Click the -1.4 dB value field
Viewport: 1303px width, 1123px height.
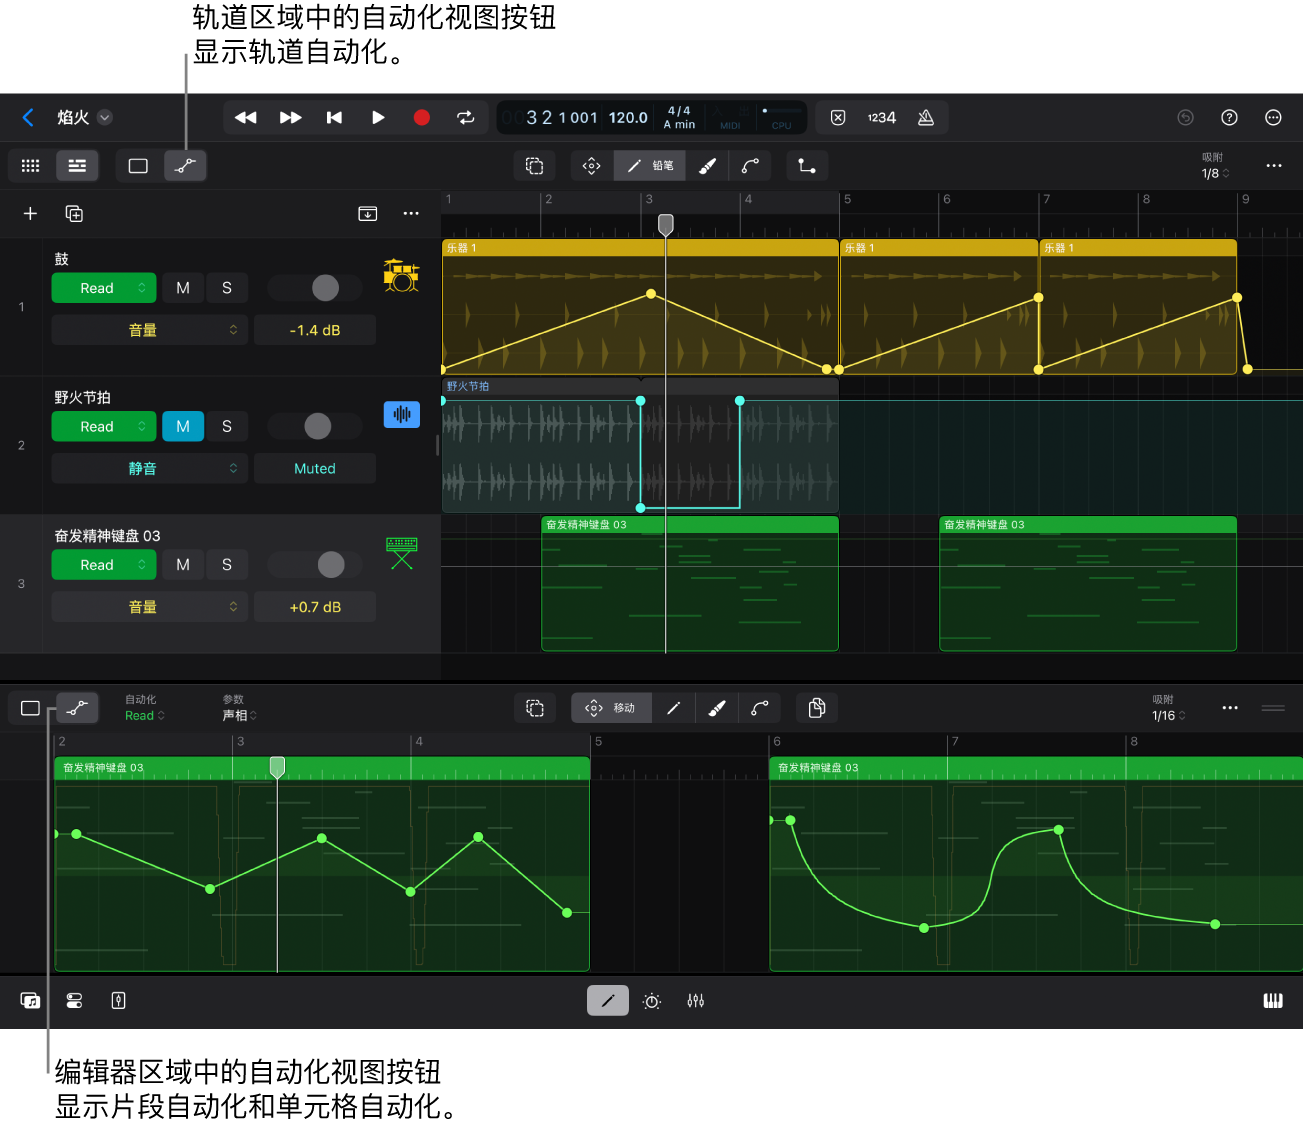tap(315, 330)
